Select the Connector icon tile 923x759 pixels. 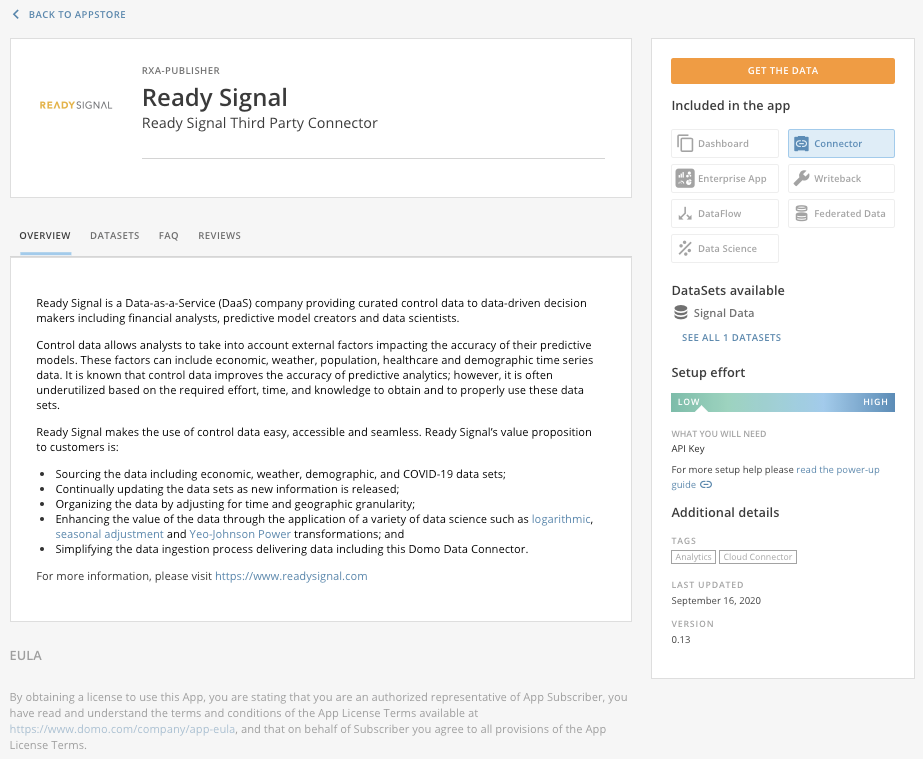(801, 144)
